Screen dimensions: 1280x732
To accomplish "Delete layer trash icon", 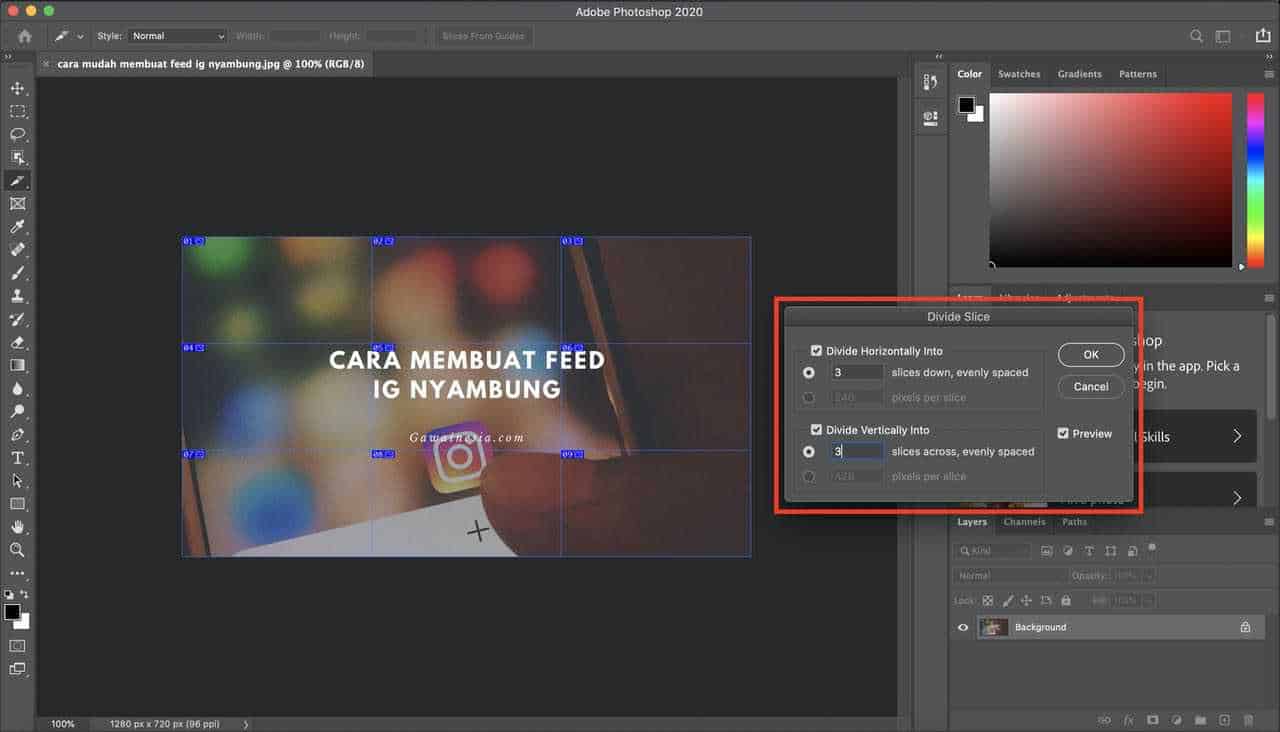I will [1248, 719].
